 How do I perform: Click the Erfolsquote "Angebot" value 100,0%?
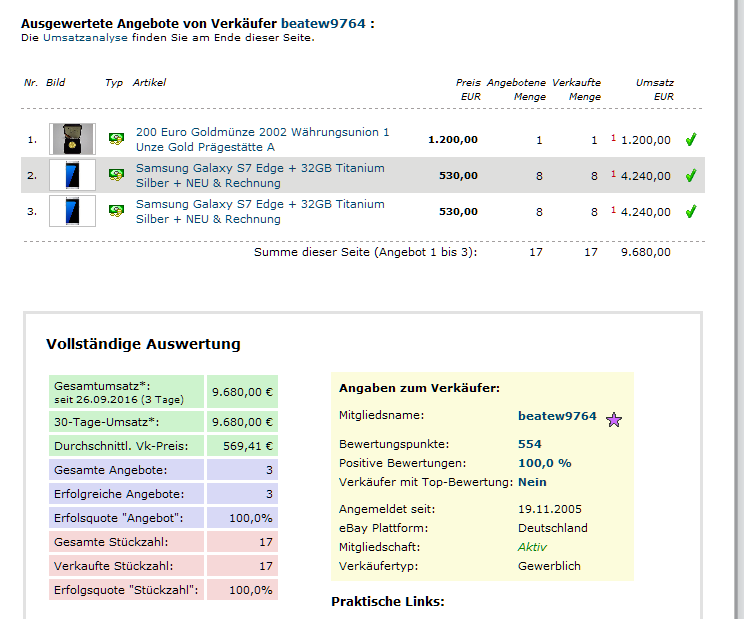[251, 518]
